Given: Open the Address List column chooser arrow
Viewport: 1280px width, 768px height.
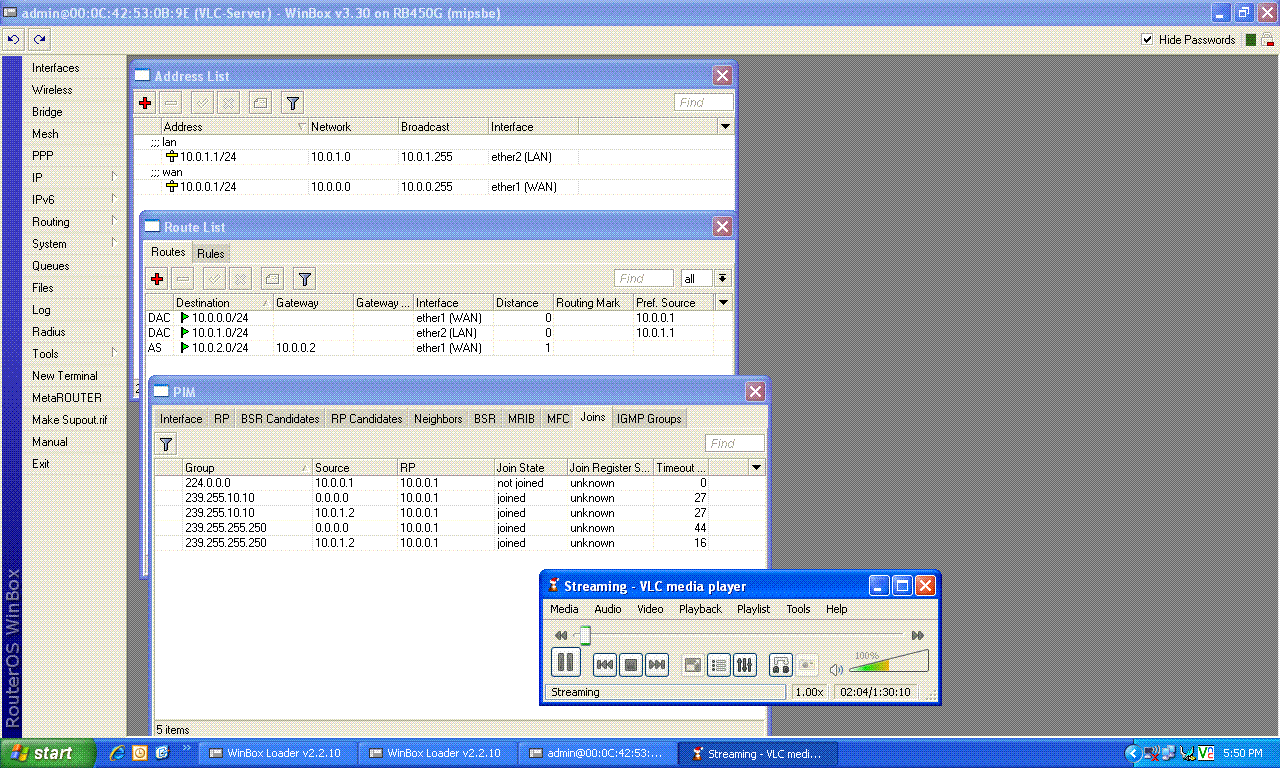Looking at the screenshot, I should 725,125.
